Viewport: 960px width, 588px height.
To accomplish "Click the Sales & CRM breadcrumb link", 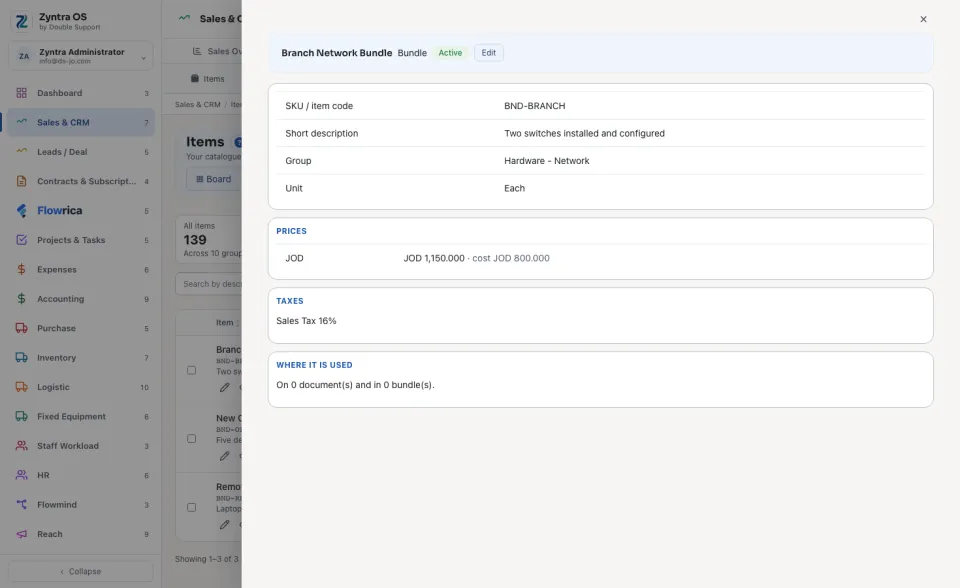I will pos(197,105).
